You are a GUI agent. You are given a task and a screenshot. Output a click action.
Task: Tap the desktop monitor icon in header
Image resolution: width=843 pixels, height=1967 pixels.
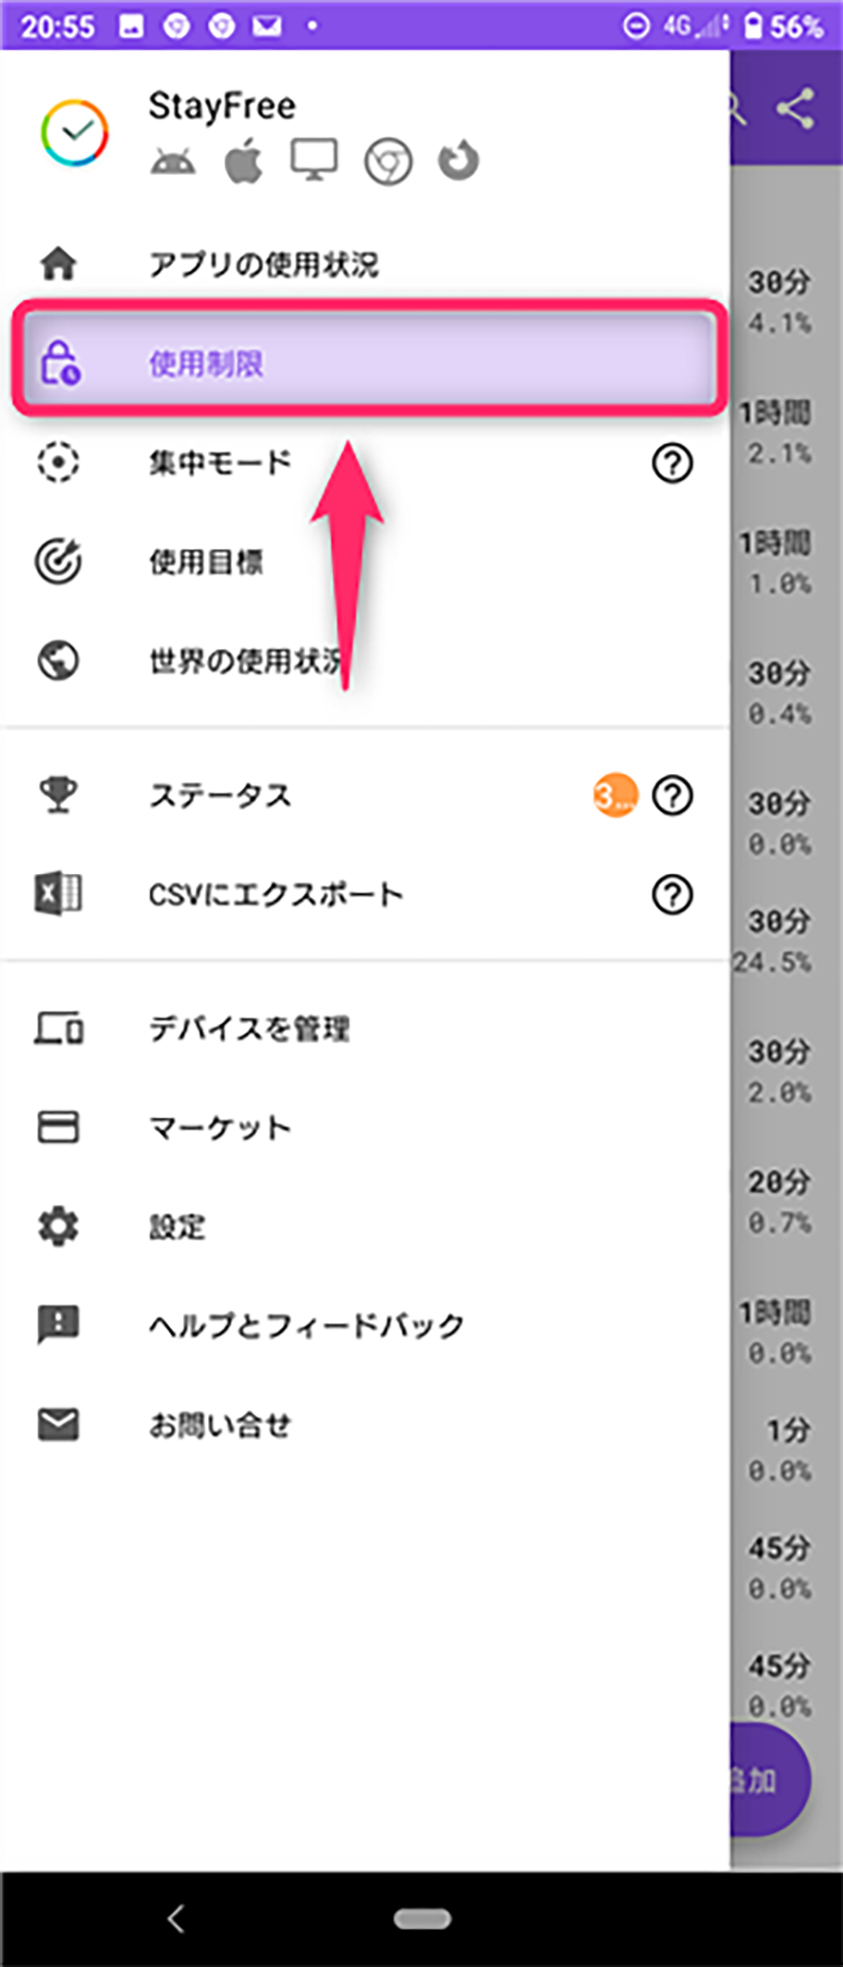coord(314,160)
